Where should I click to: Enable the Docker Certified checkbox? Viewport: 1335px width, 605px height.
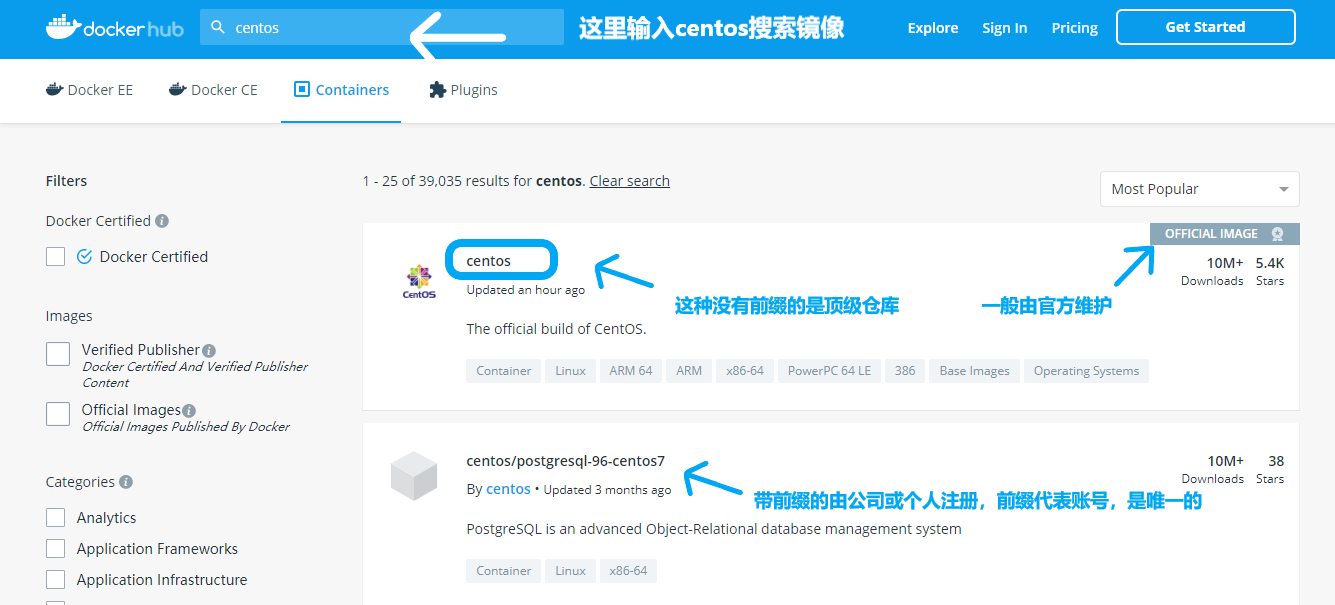point(56,257)
